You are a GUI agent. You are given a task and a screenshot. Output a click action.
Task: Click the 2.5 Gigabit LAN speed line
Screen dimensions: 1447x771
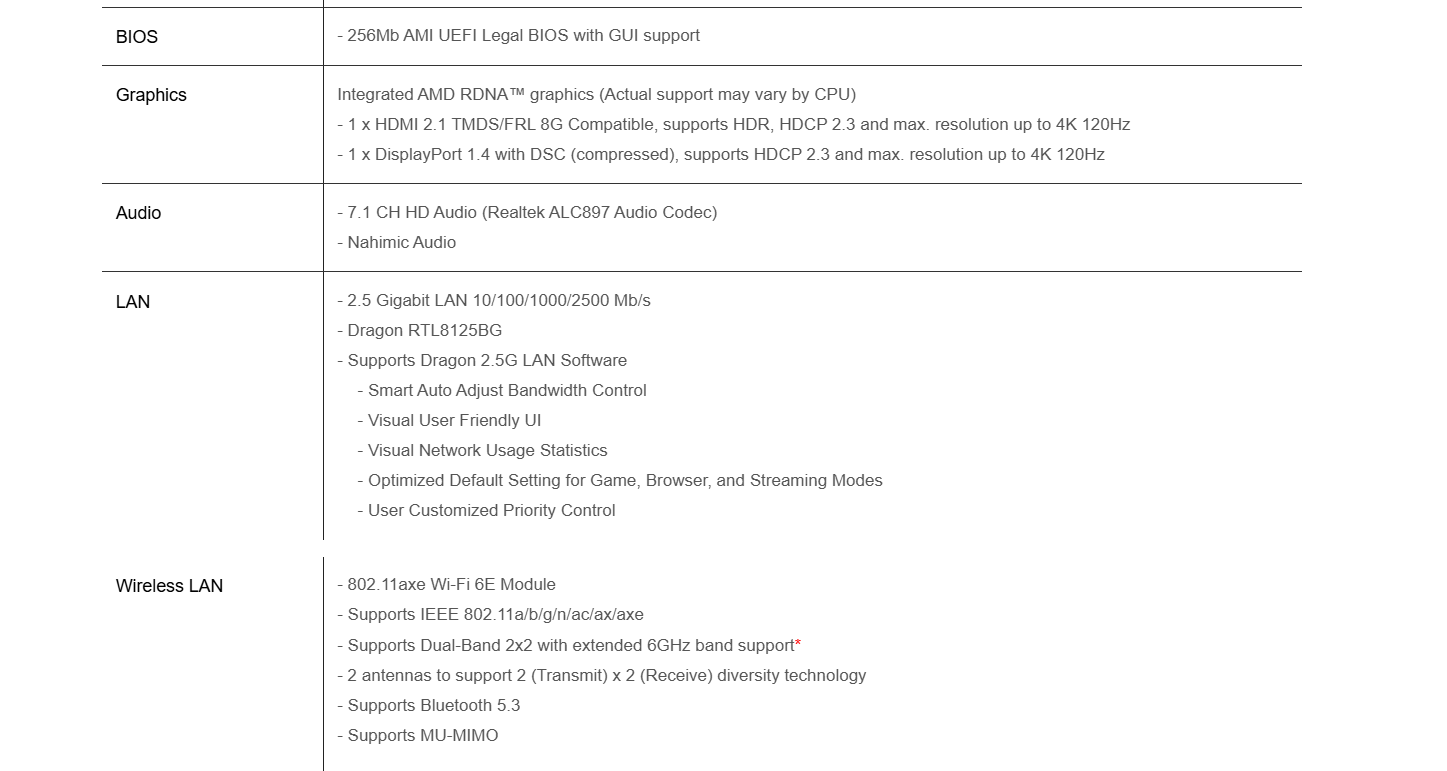pos(494,301)
